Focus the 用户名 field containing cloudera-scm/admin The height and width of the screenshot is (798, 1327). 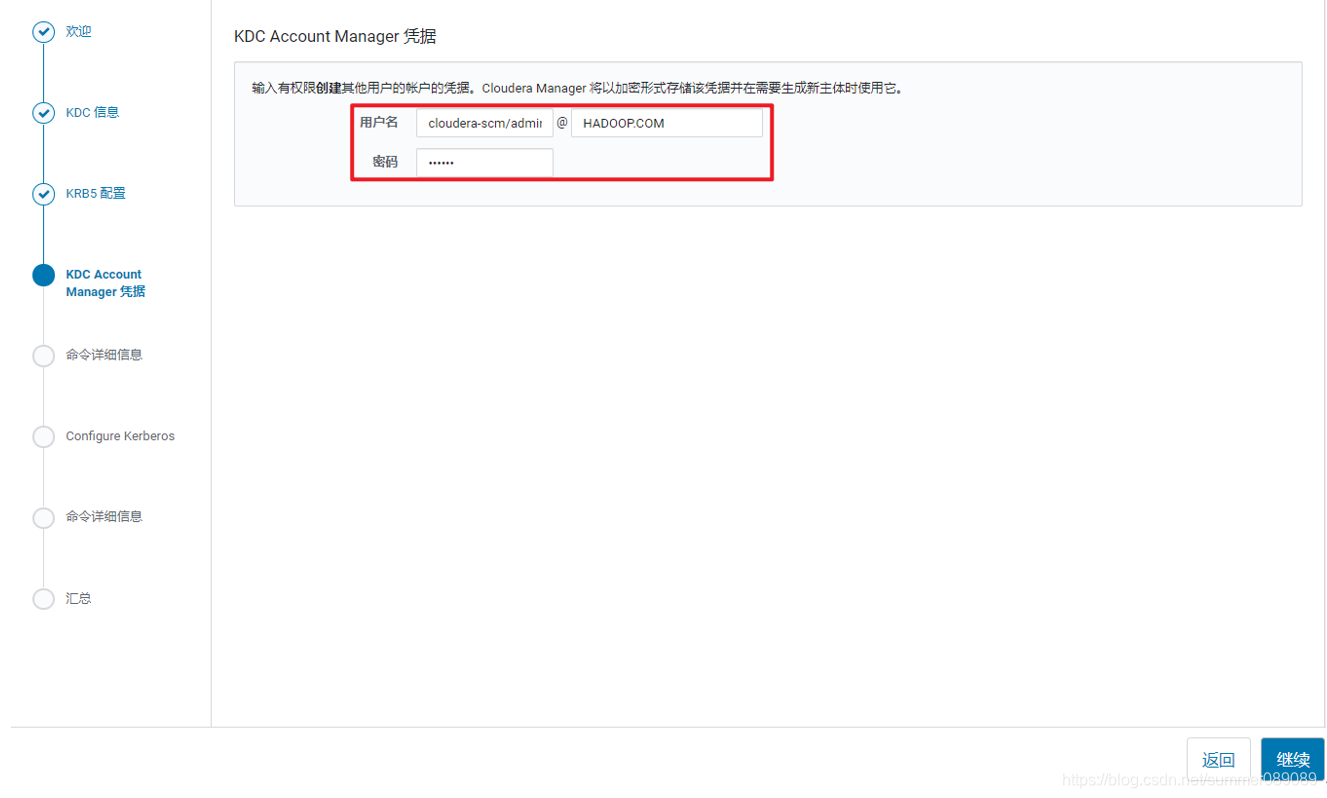[x=485, y=123]
